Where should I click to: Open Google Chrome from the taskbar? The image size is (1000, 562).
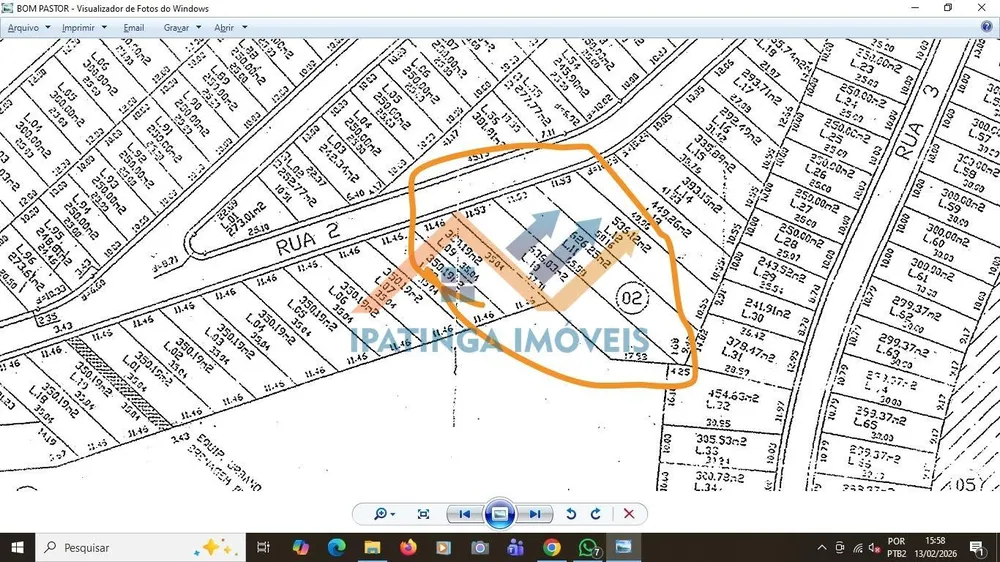pyautogui.click(x=552, y=547)
